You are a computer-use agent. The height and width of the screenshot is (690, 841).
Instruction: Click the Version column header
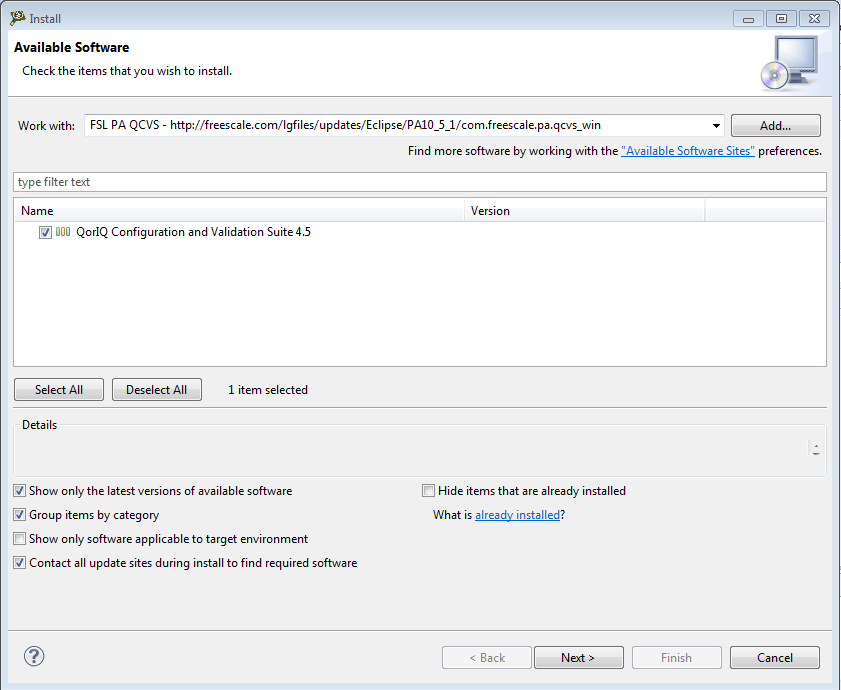coord(585,211)
